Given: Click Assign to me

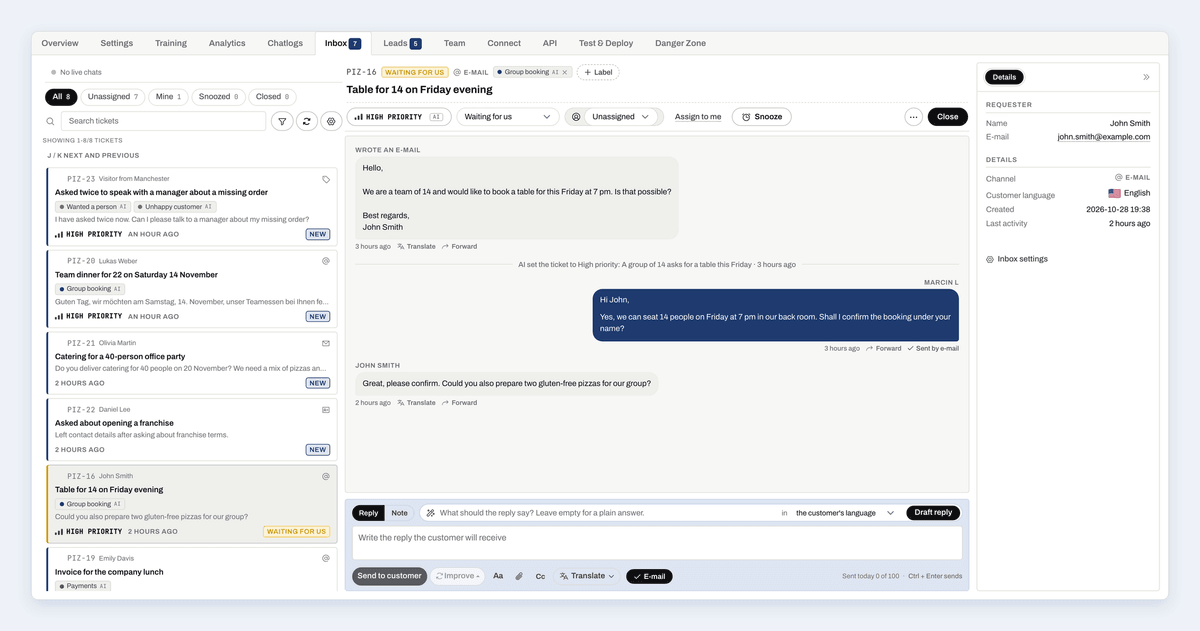Looking at the screenshot, I should point(698,117).
